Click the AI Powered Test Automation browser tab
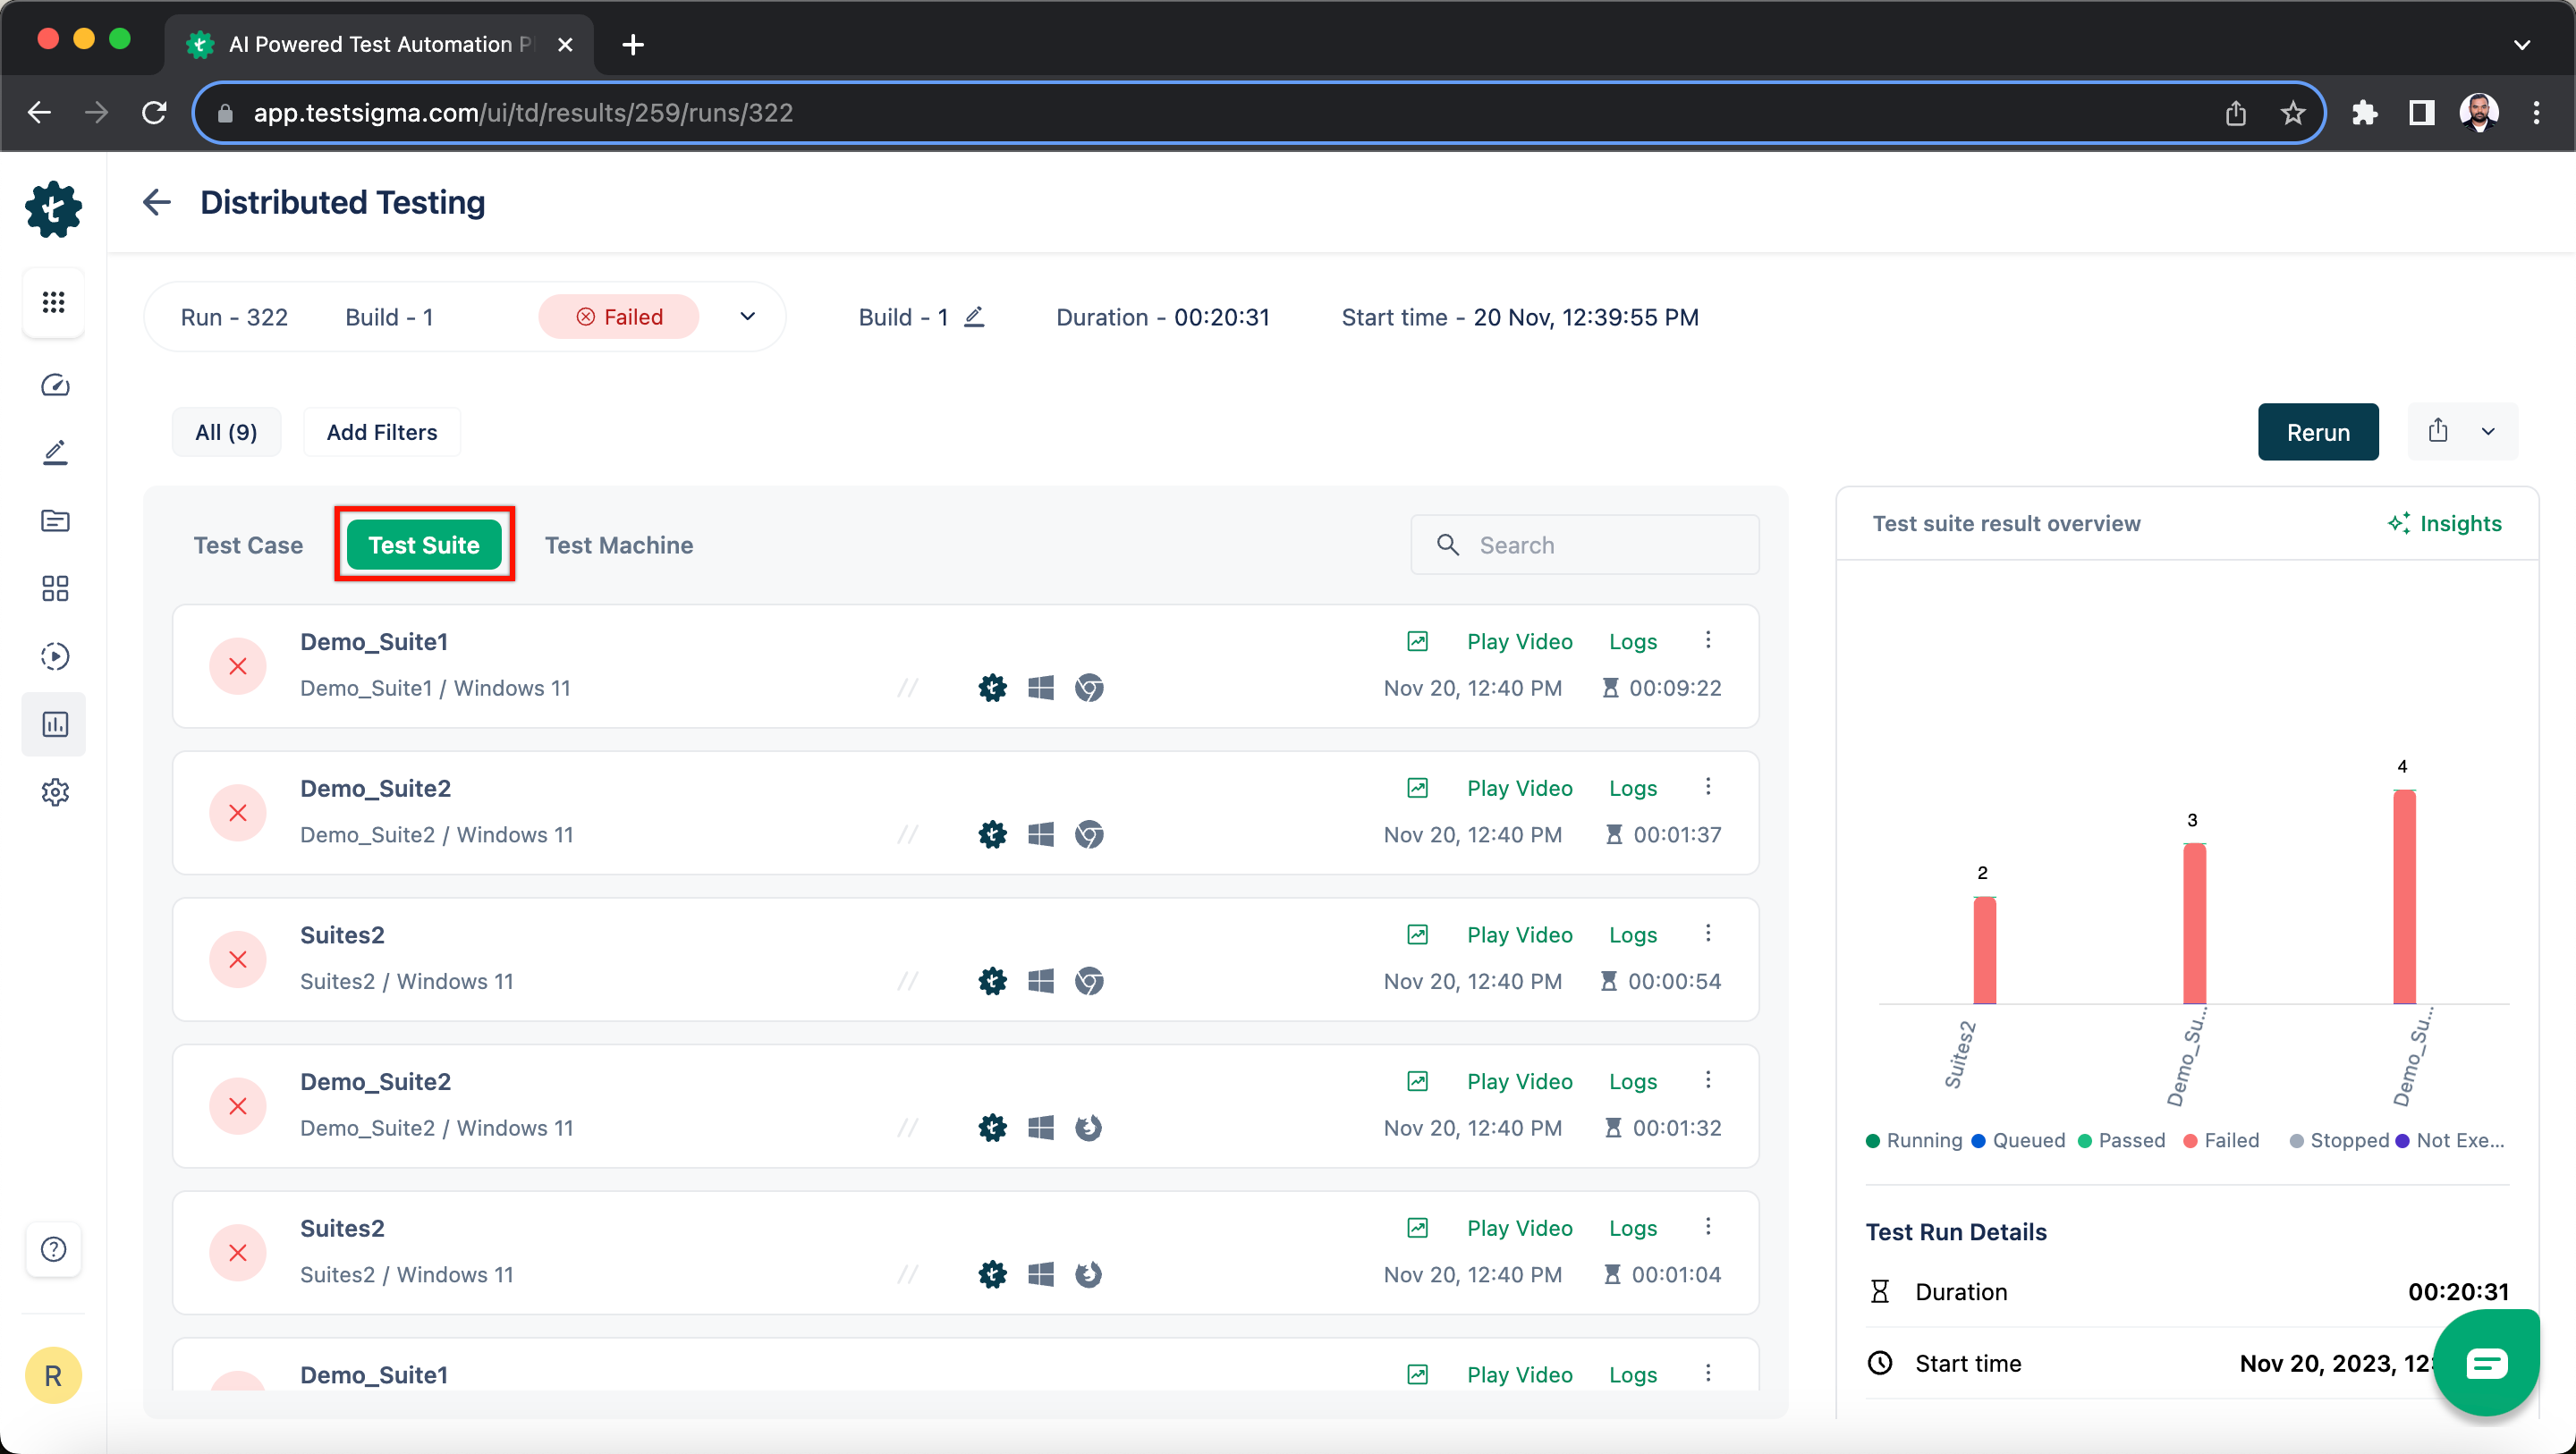The image size is (2576, 1454). 380,44
